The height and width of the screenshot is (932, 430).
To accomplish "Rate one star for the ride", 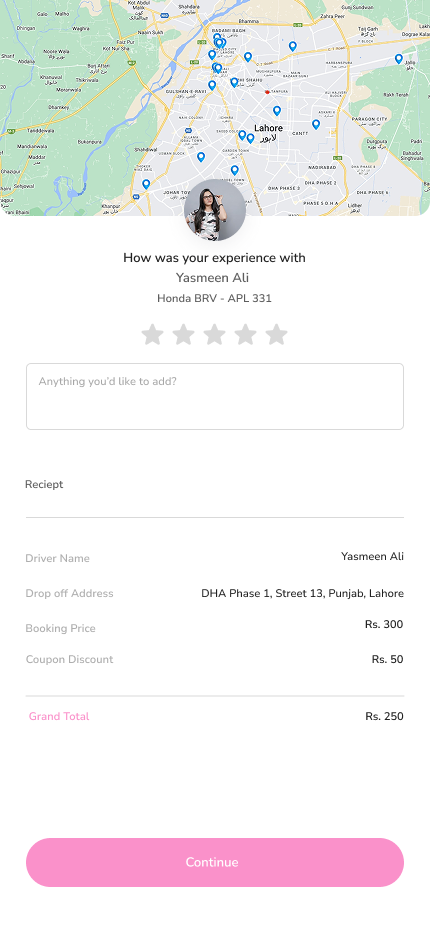I will (152, 335).
